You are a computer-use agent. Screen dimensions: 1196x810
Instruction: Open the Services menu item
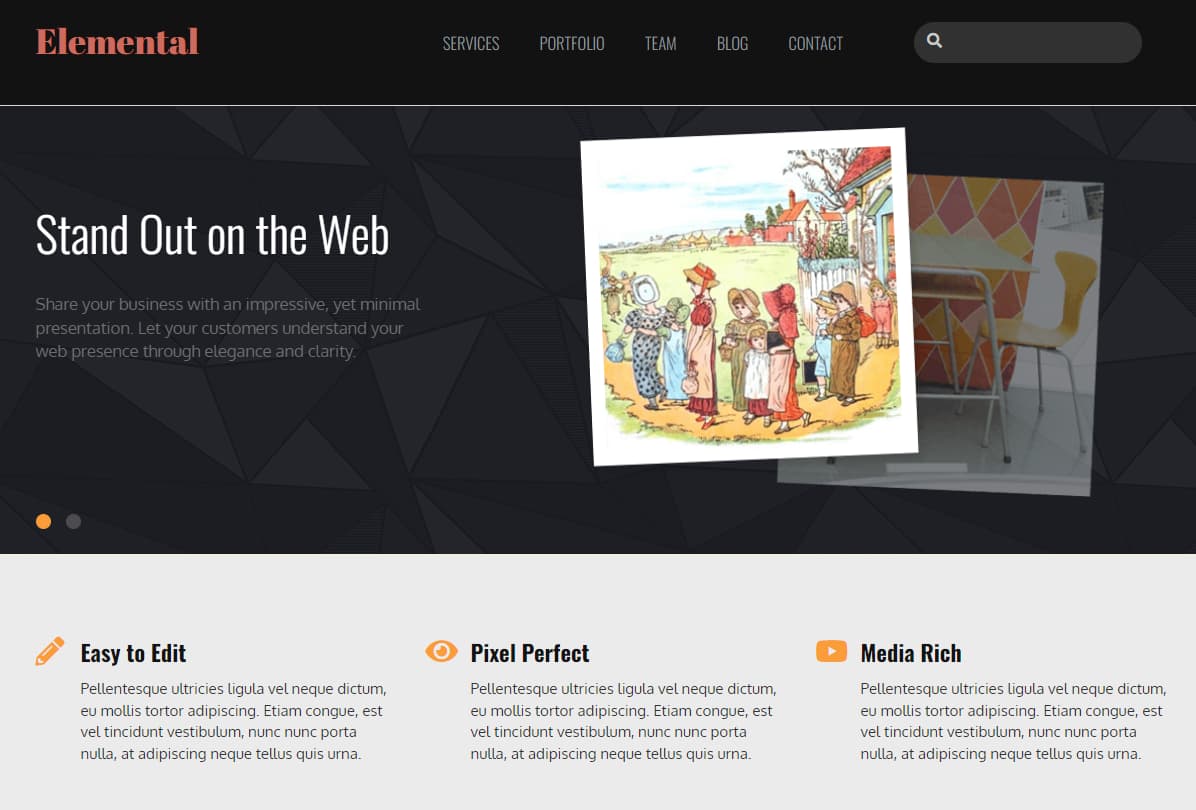click(x=471, y=43)
